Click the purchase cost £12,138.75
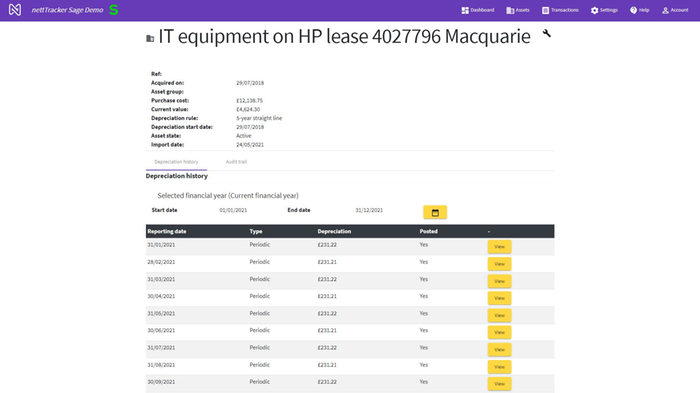 249,100
